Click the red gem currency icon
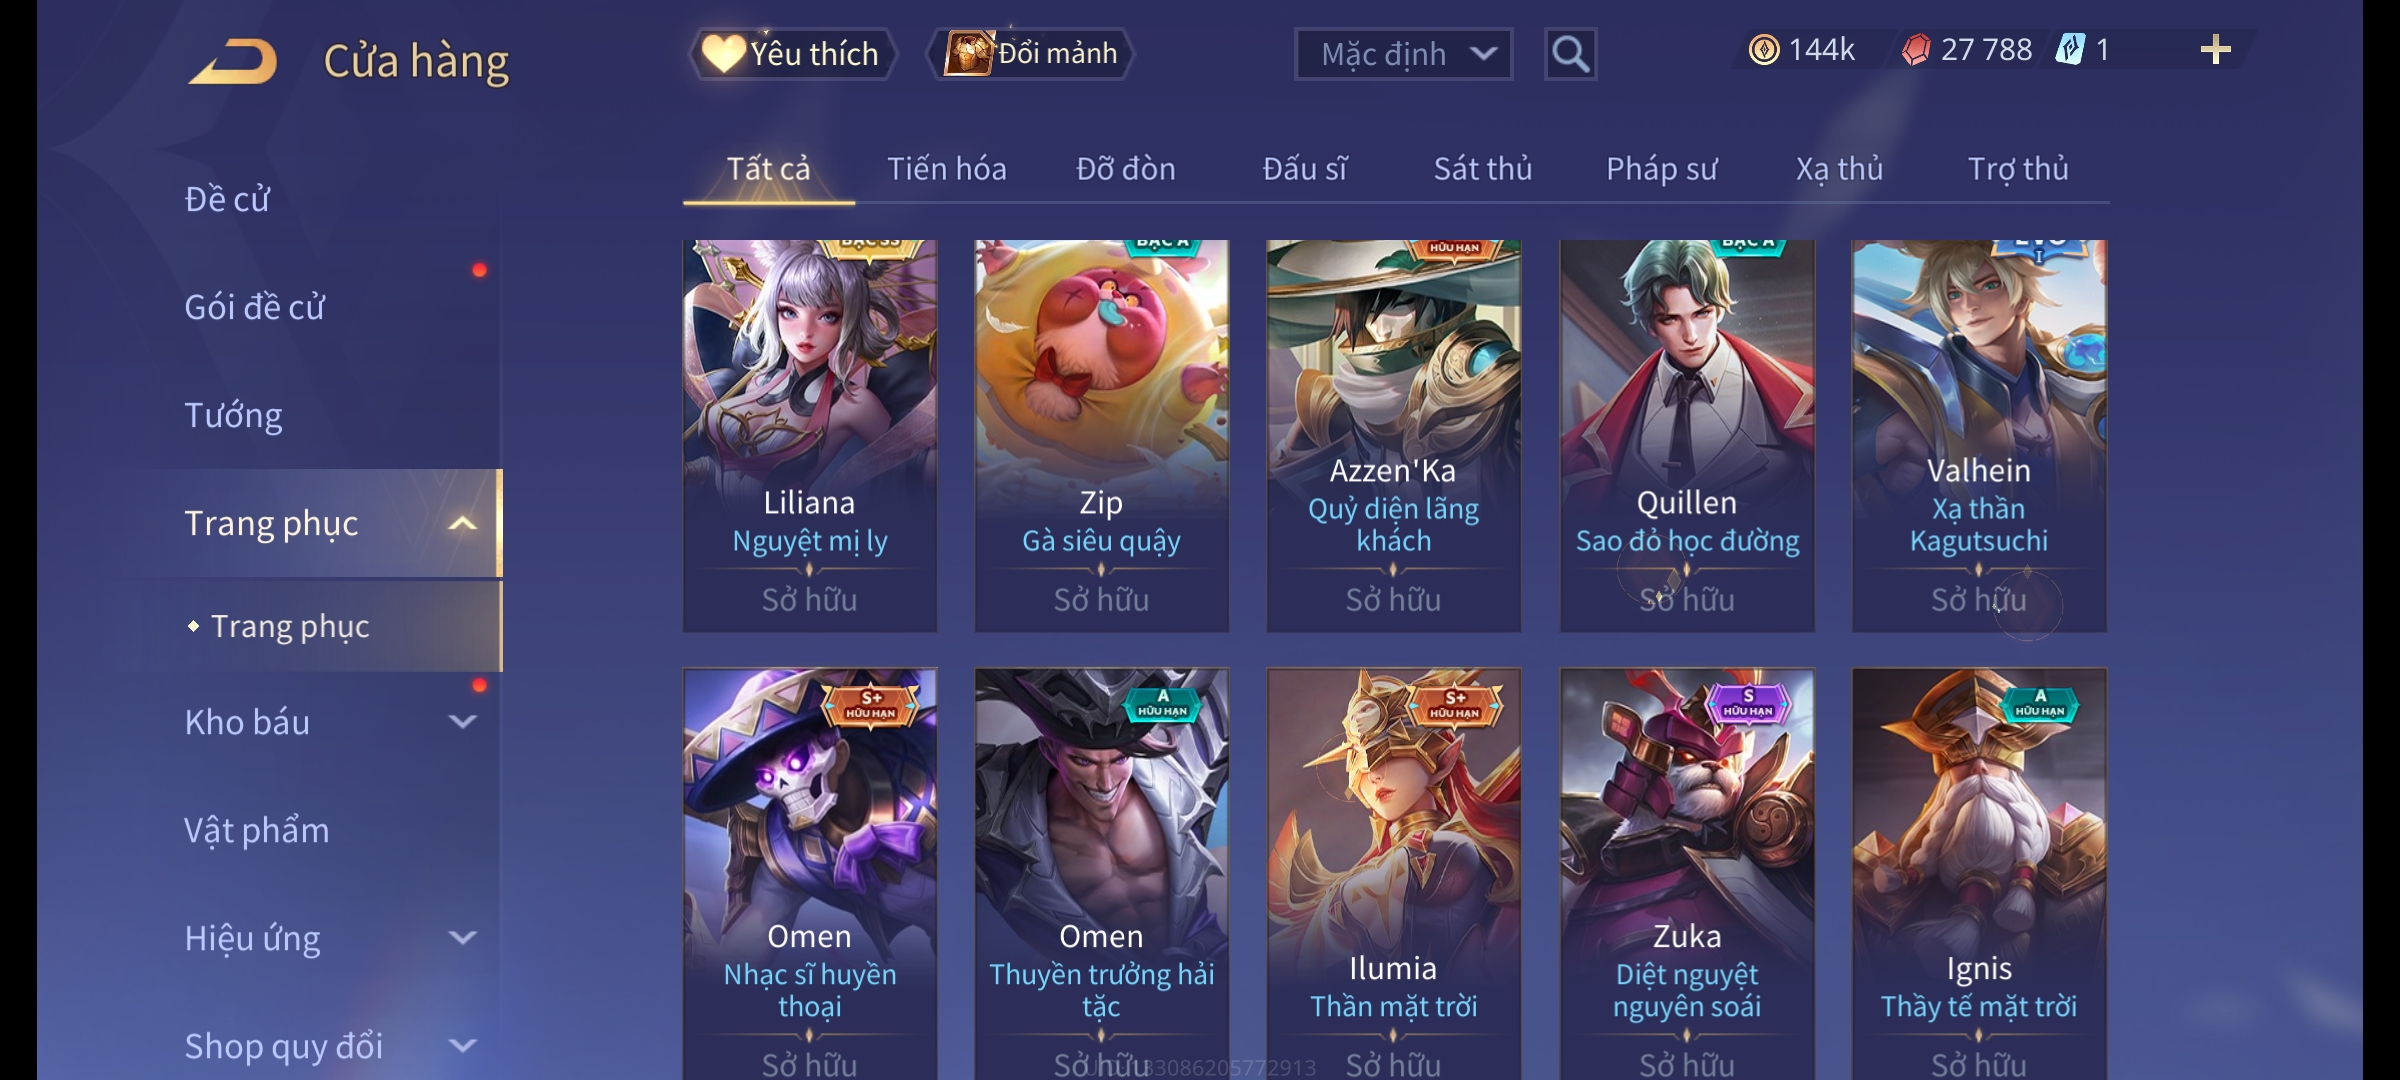Screen dimensions: 2400x1080 coord(1916,50)
